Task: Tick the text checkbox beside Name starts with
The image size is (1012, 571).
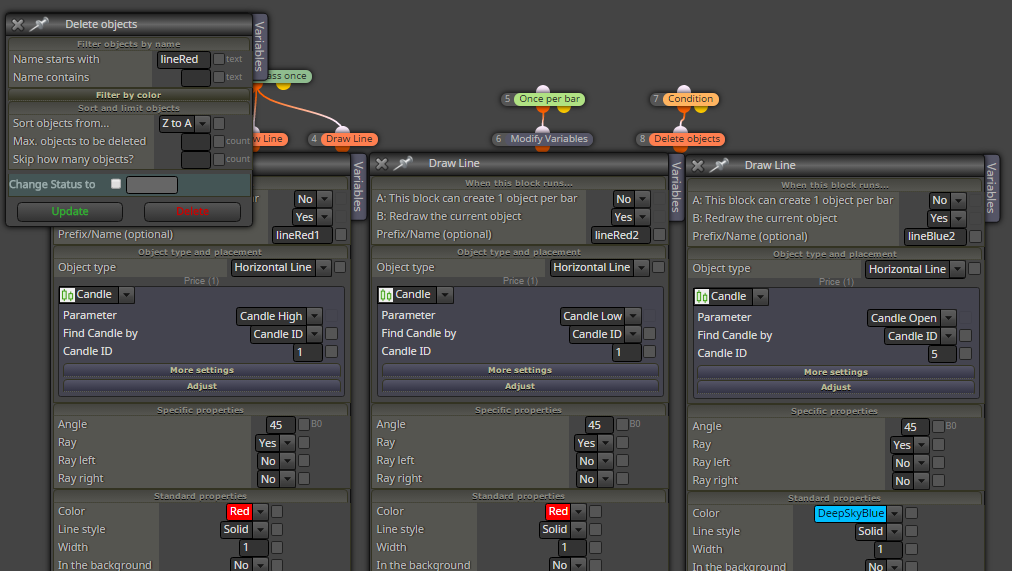Action: (219, 59)
